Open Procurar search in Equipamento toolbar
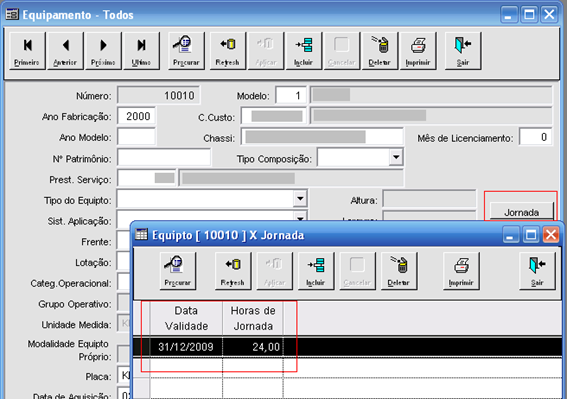Viewport: 567px width, 399px height. pyautogui.click(x=186, y=51)
